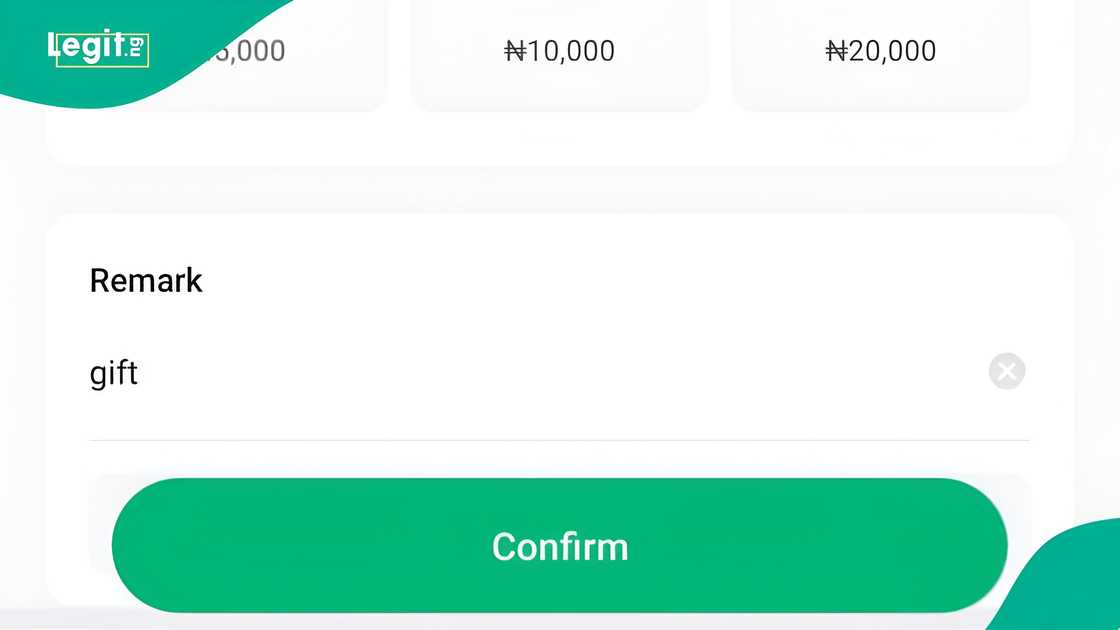Select the ₦10,000 preset amount
Viewport: 1120px width, 630px height.
[560, 51]
